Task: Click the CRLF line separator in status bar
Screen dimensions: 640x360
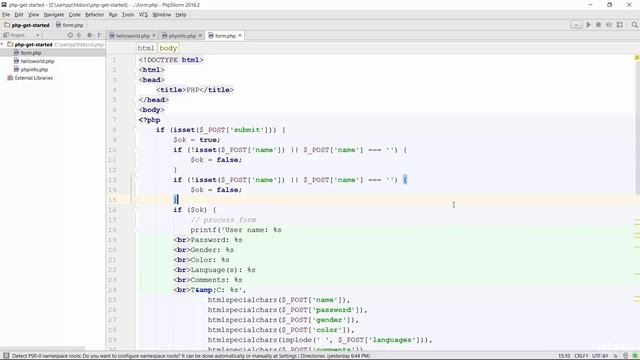Action: click(580, 356)
